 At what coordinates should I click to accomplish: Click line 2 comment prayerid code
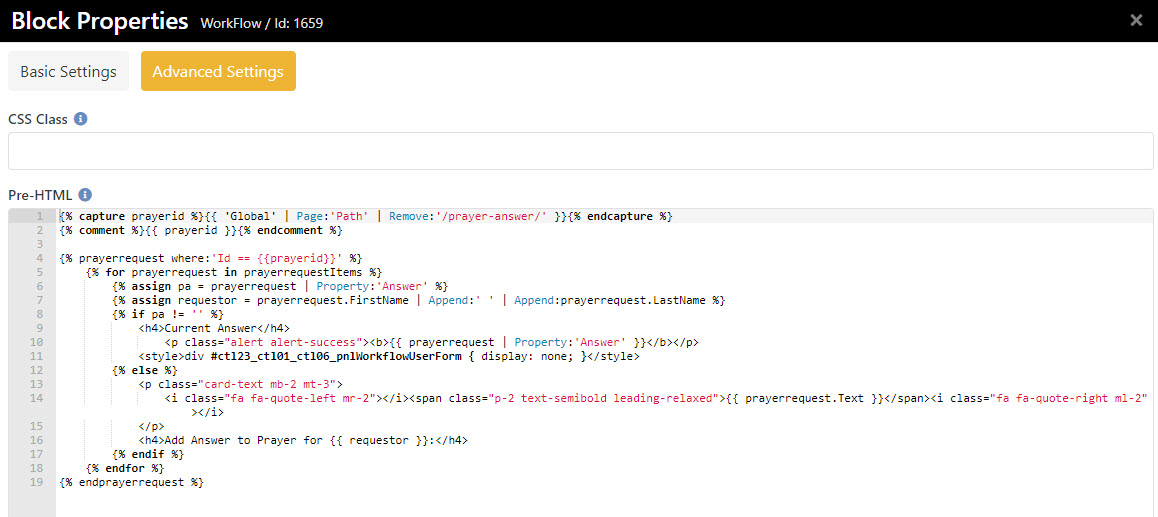201,230
